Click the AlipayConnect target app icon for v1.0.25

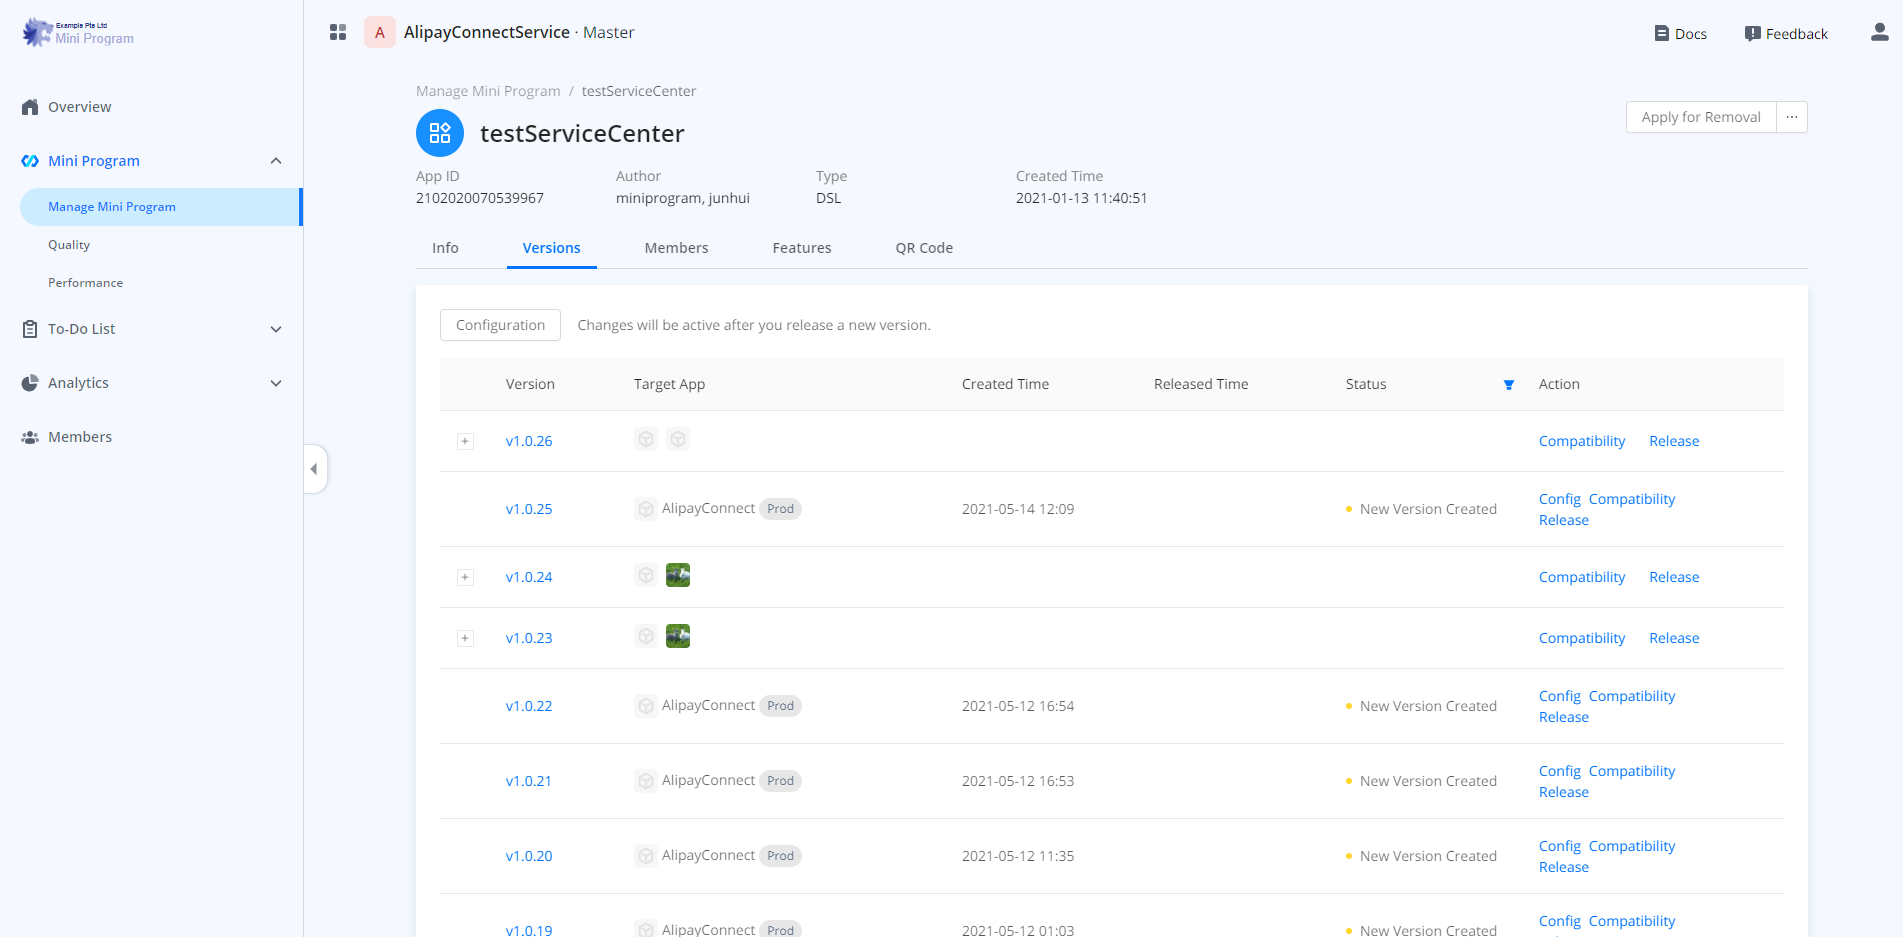pyautogui.click(x=645, y=508)
